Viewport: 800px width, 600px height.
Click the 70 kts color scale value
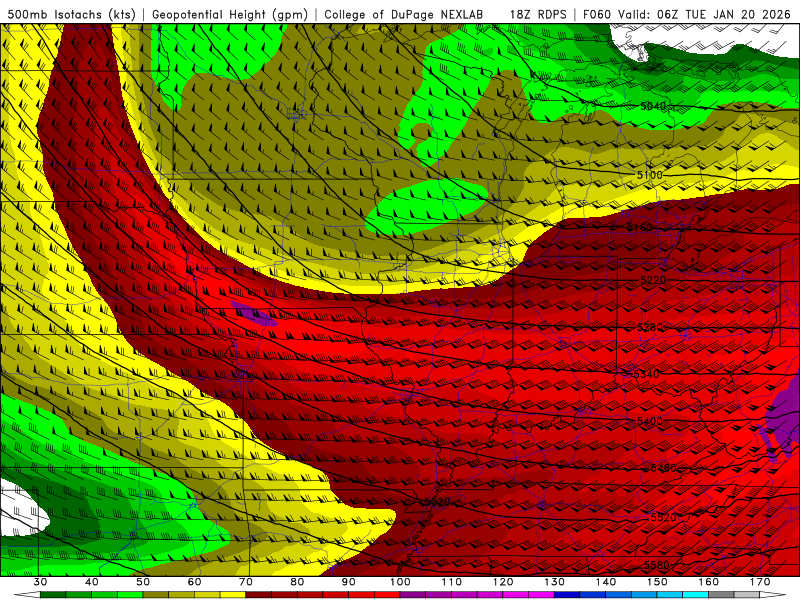point(246,582)
